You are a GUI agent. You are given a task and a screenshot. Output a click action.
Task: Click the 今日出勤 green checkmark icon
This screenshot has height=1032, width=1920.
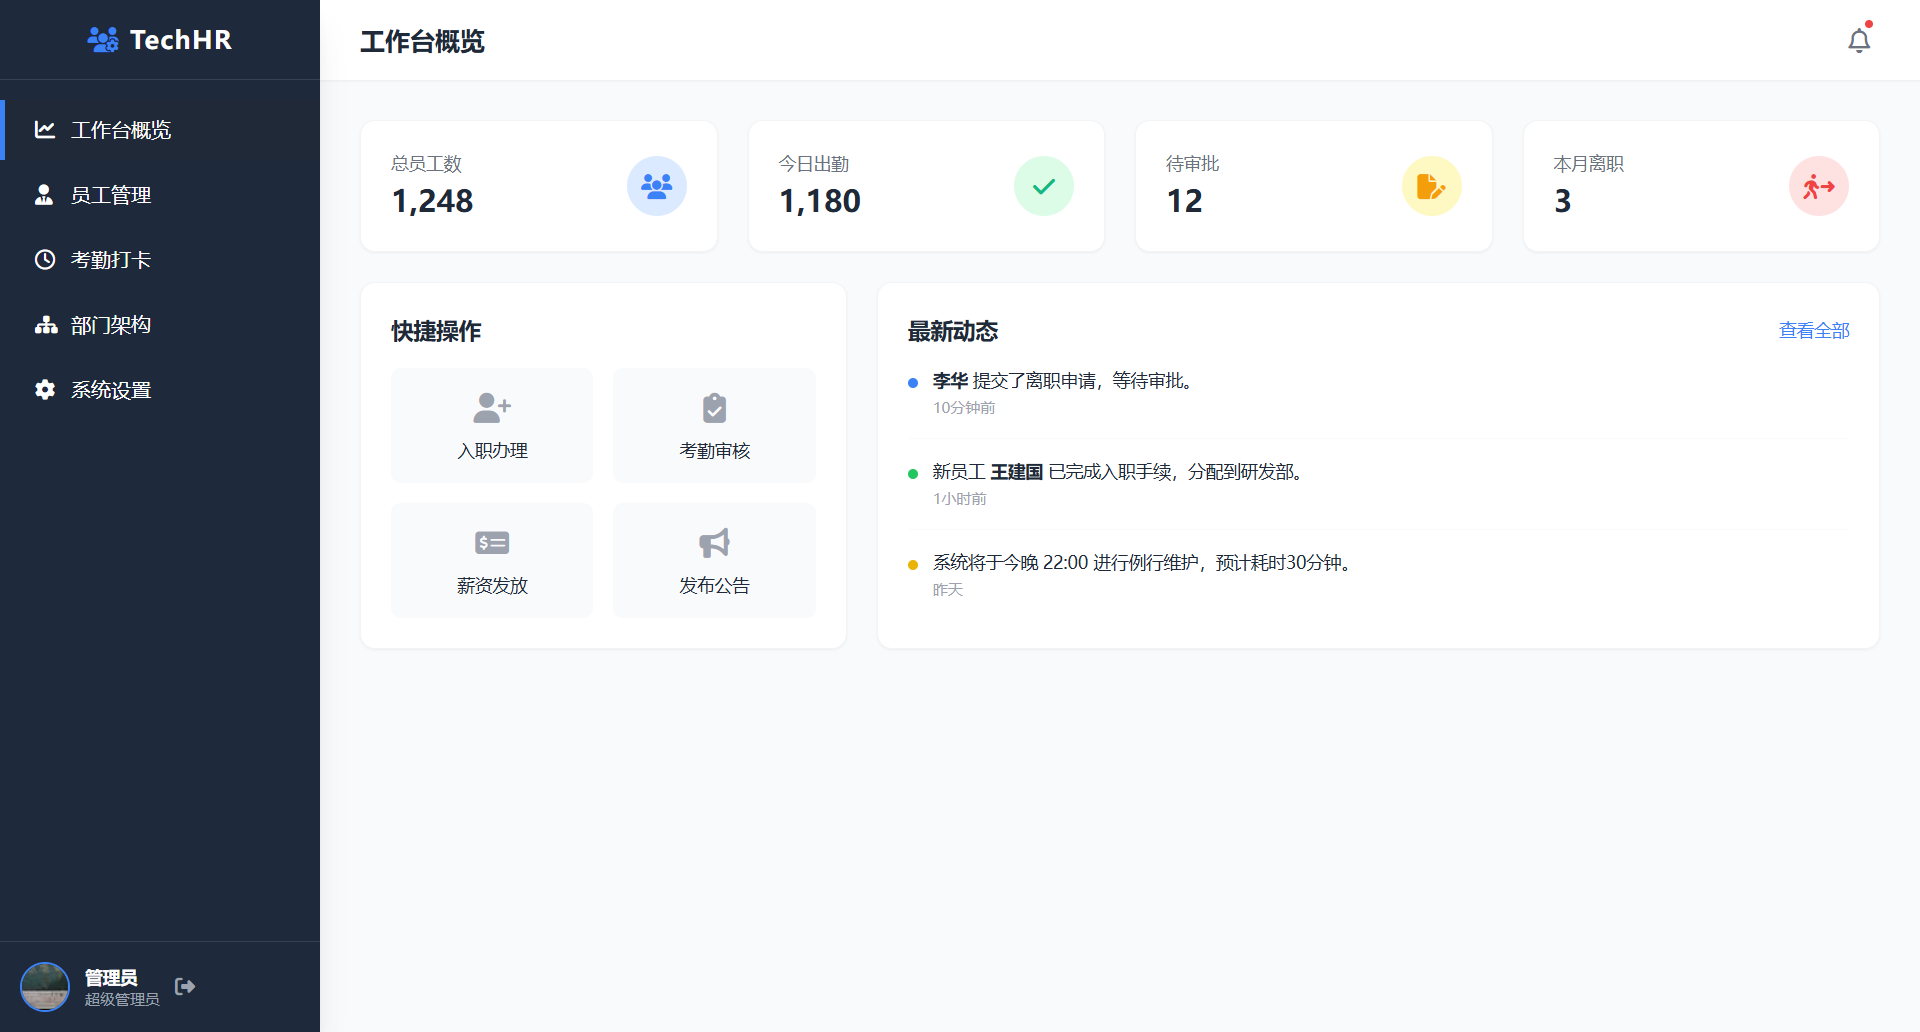(1044, 186)
